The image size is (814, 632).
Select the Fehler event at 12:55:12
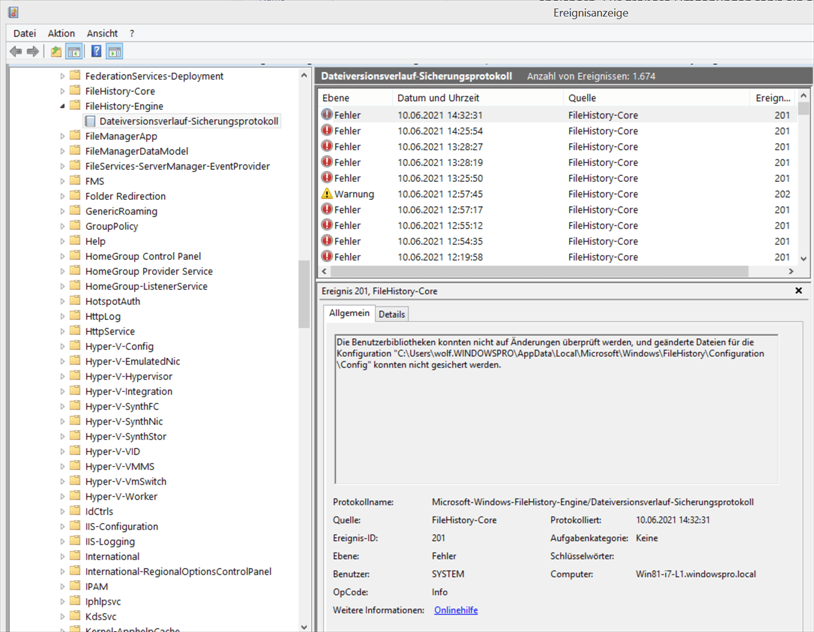[557, 225]
